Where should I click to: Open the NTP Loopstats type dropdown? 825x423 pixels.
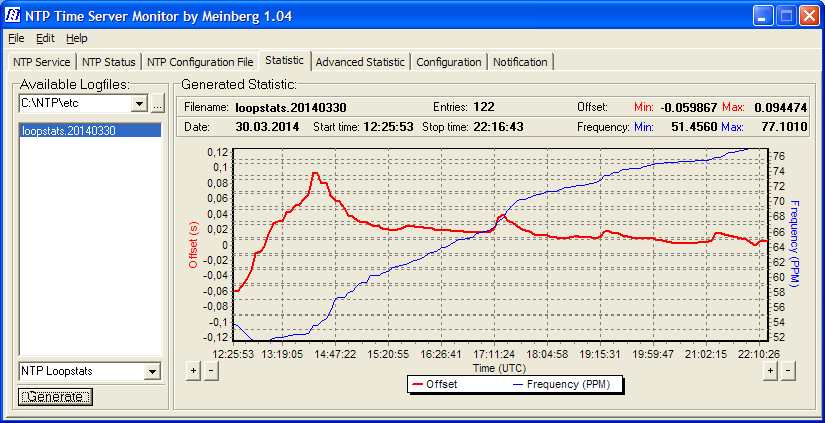[x=152, y=372]
